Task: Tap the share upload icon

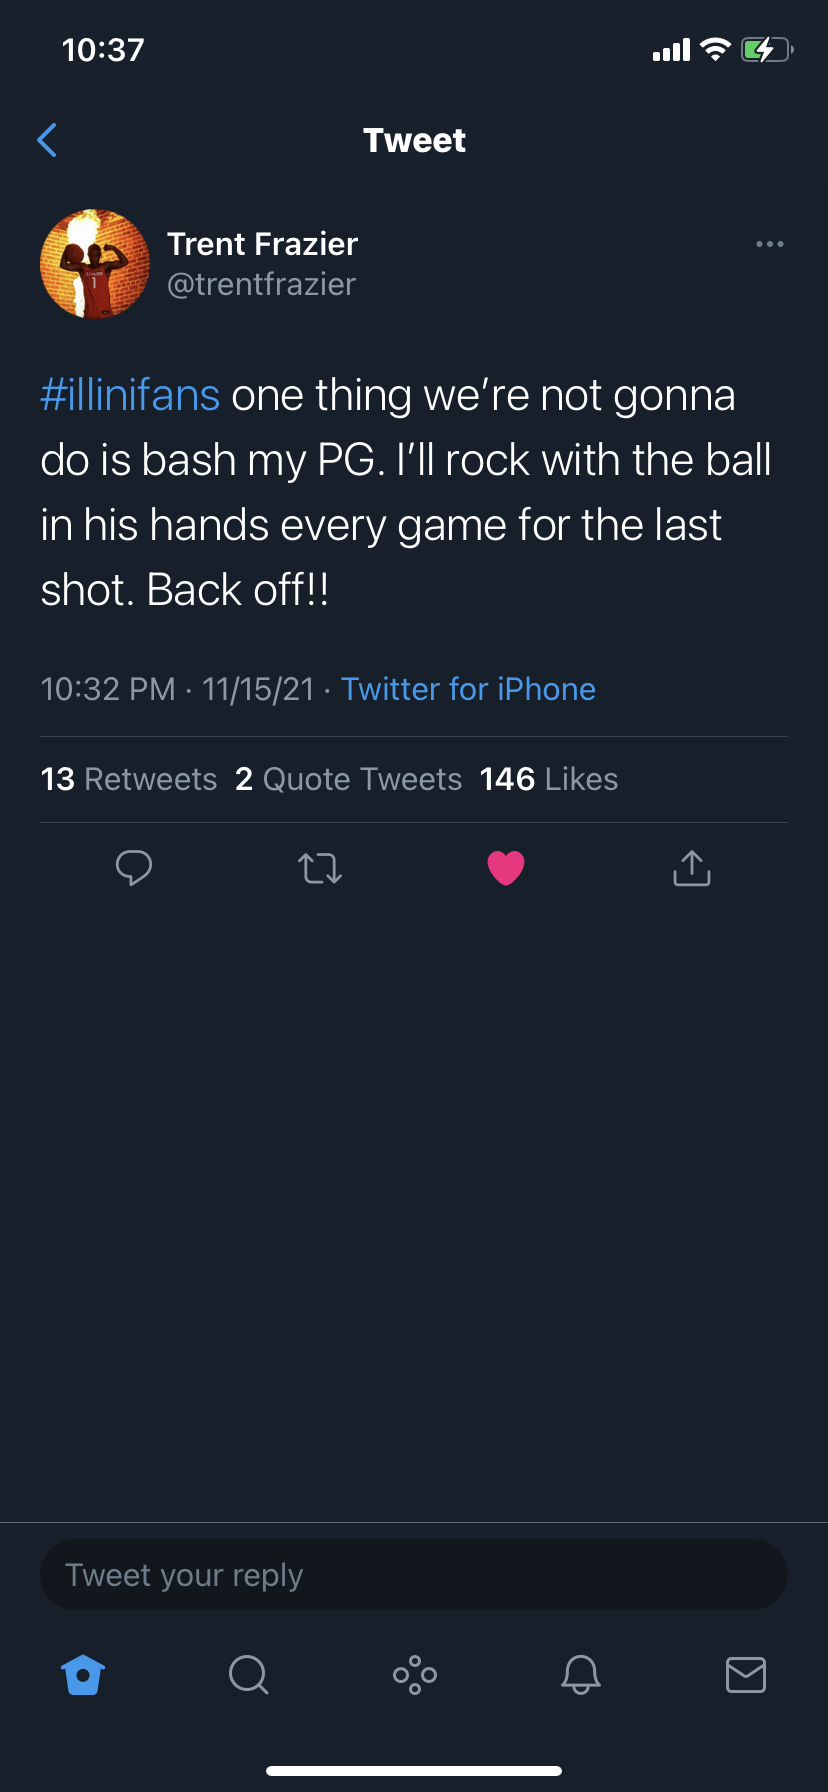Action: 692,868
